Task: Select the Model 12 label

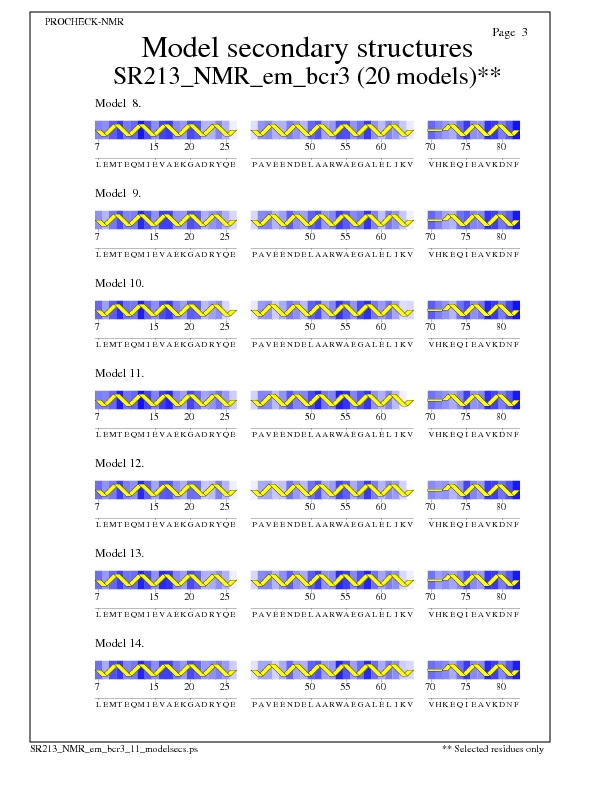Action: (x=120, y=463)
